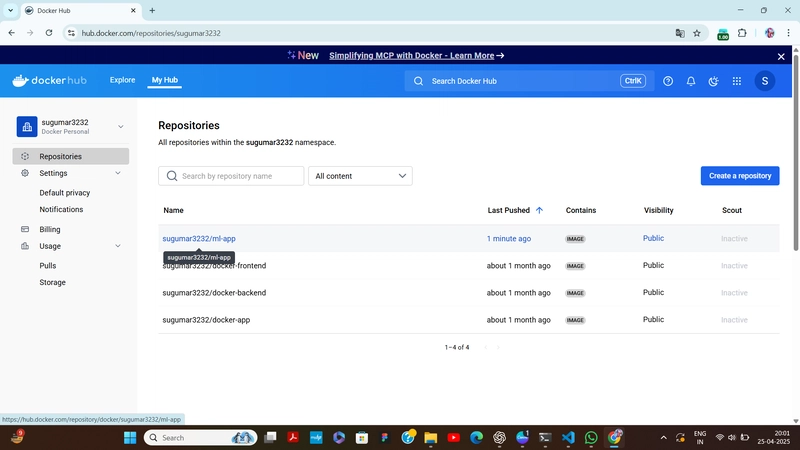Open the notifications bell icon
The image size is (800, 450).
tap(691, 81)
